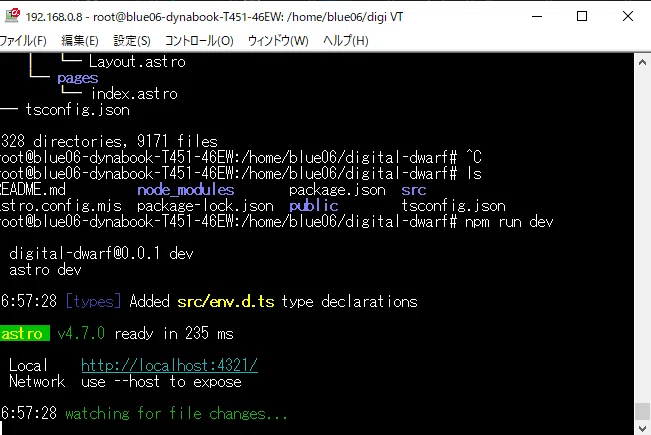Click the scrollbar up arrow
The height and width of the screenshot is (435, 651).
tap(642, 63)
